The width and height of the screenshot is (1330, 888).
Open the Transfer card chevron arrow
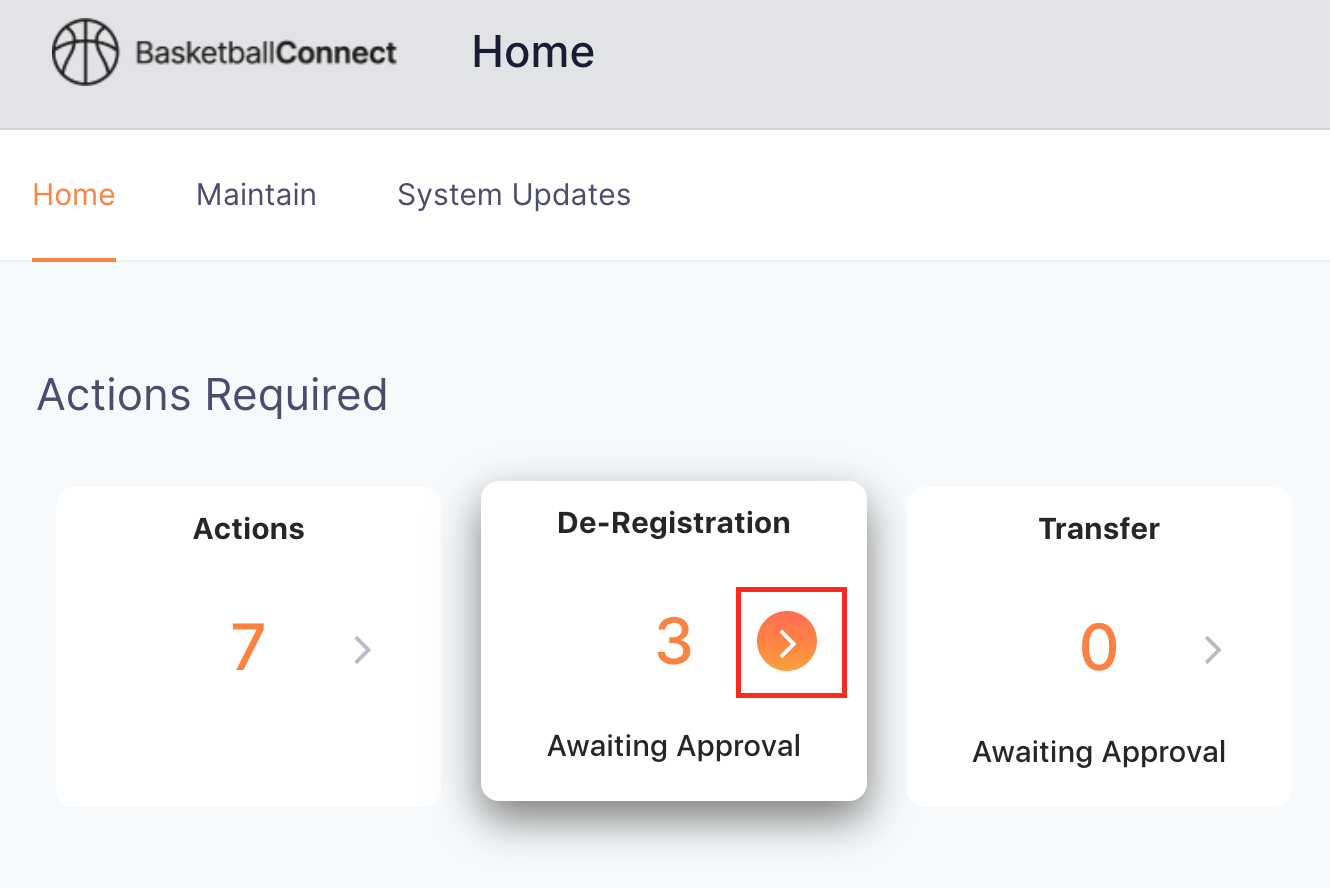coord(1213,650)
